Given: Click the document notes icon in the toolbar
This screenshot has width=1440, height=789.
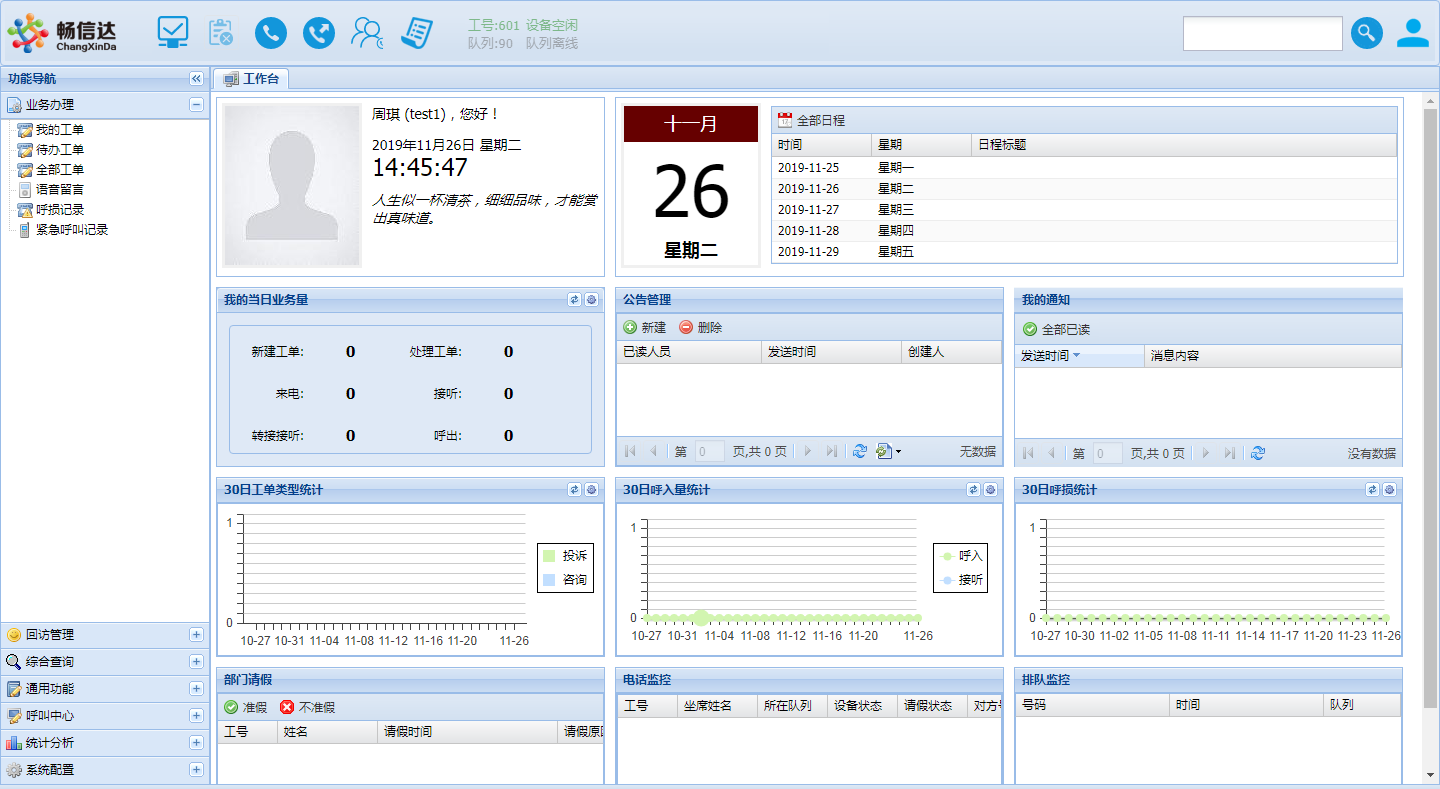Looking at the screenshot, I should click(x=417, y=33).
